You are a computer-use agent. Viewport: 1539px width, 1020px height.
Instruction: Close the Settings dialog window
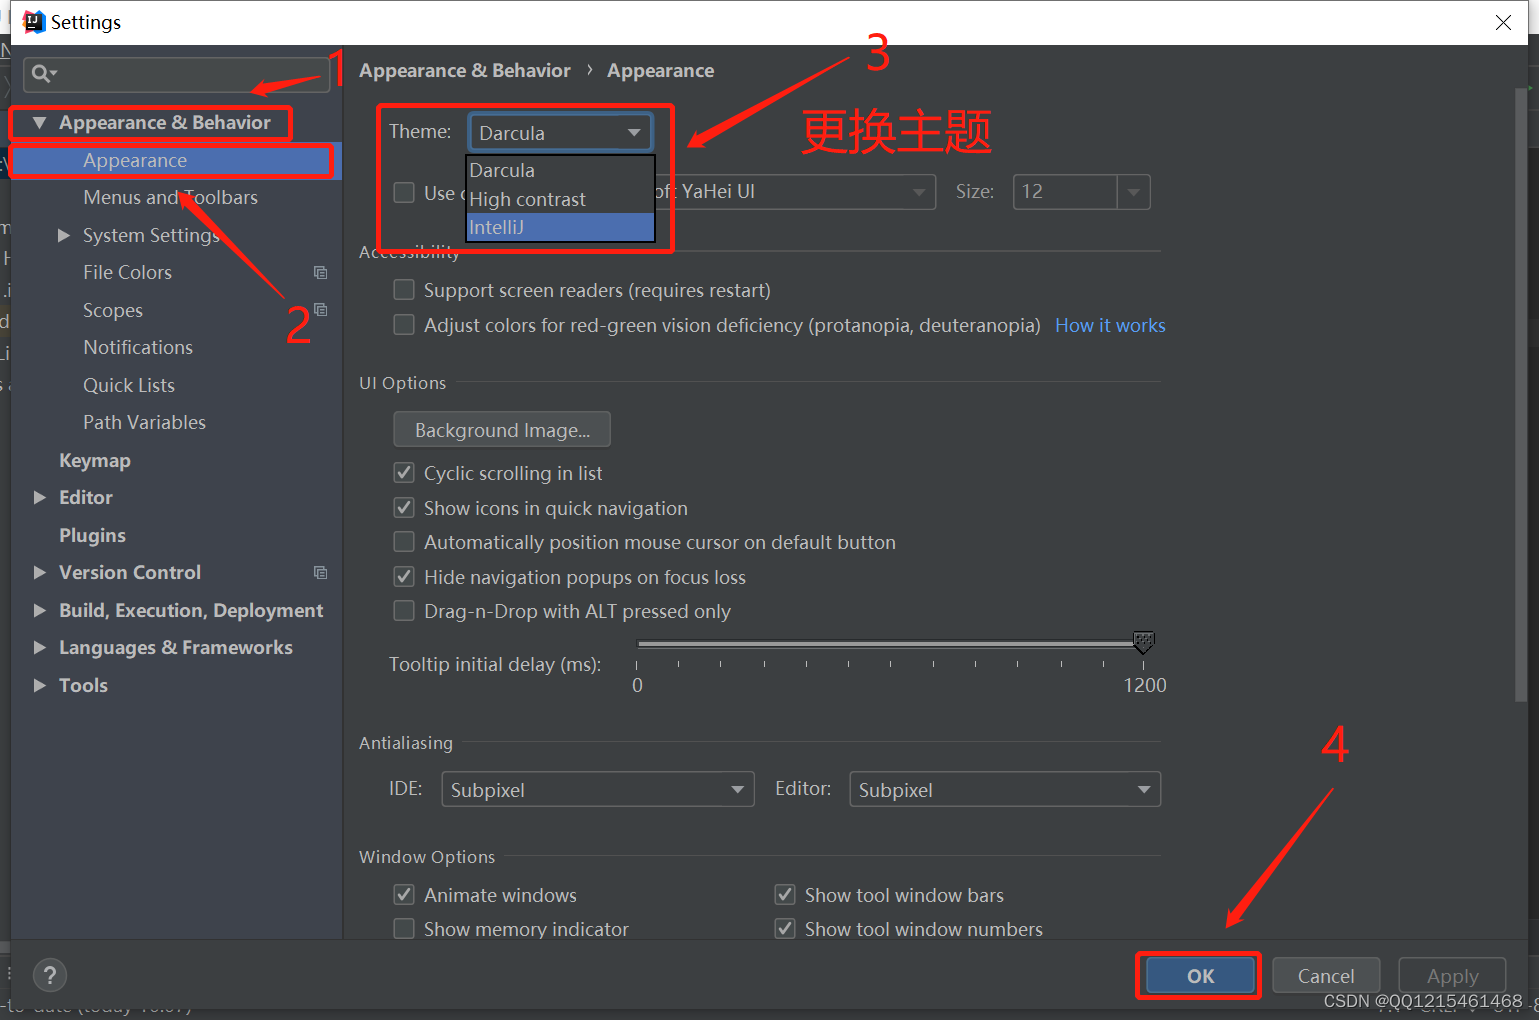coord(1503,22)
